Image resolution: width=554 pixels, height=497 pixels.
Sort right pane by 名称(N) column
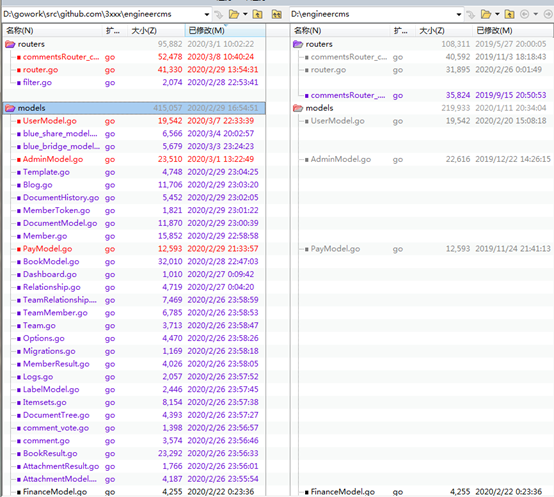tap(340, 30)
